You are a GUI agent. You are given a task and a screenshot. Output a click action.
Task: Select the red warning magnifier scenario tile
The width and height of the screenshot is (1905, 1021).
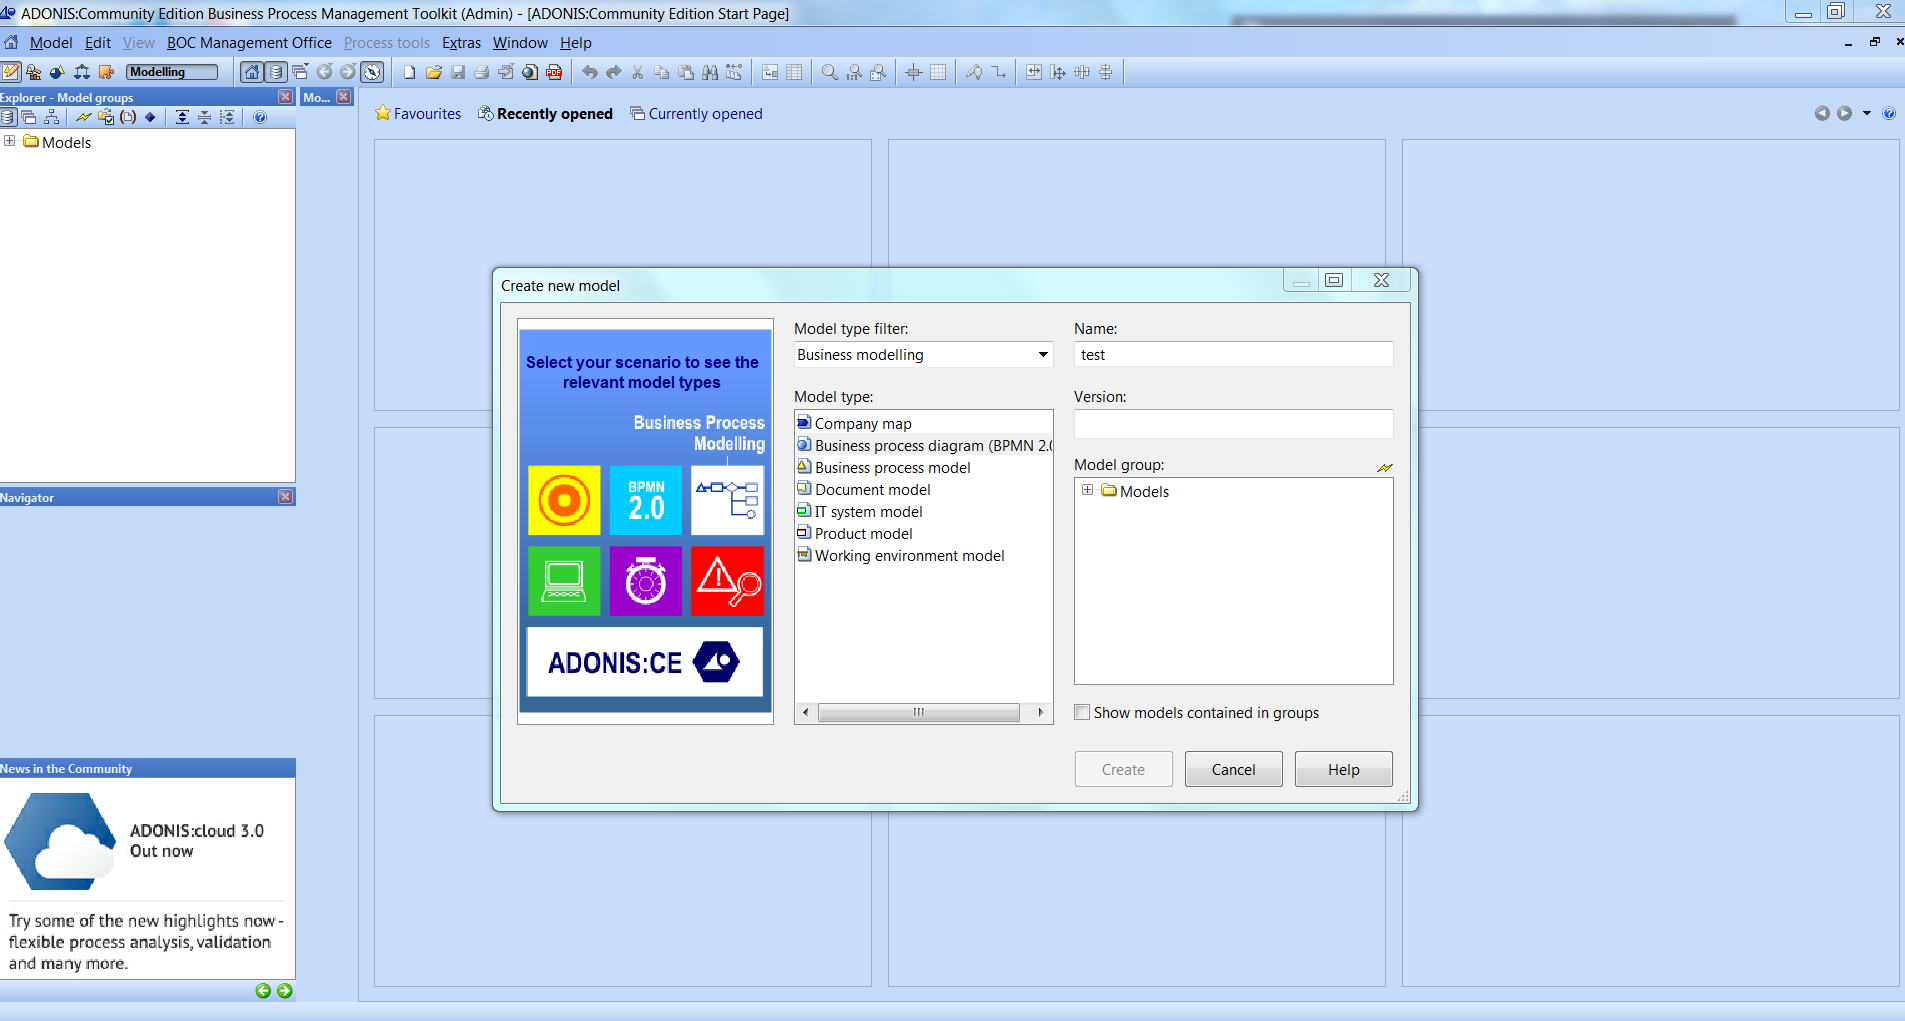(728, 581)
